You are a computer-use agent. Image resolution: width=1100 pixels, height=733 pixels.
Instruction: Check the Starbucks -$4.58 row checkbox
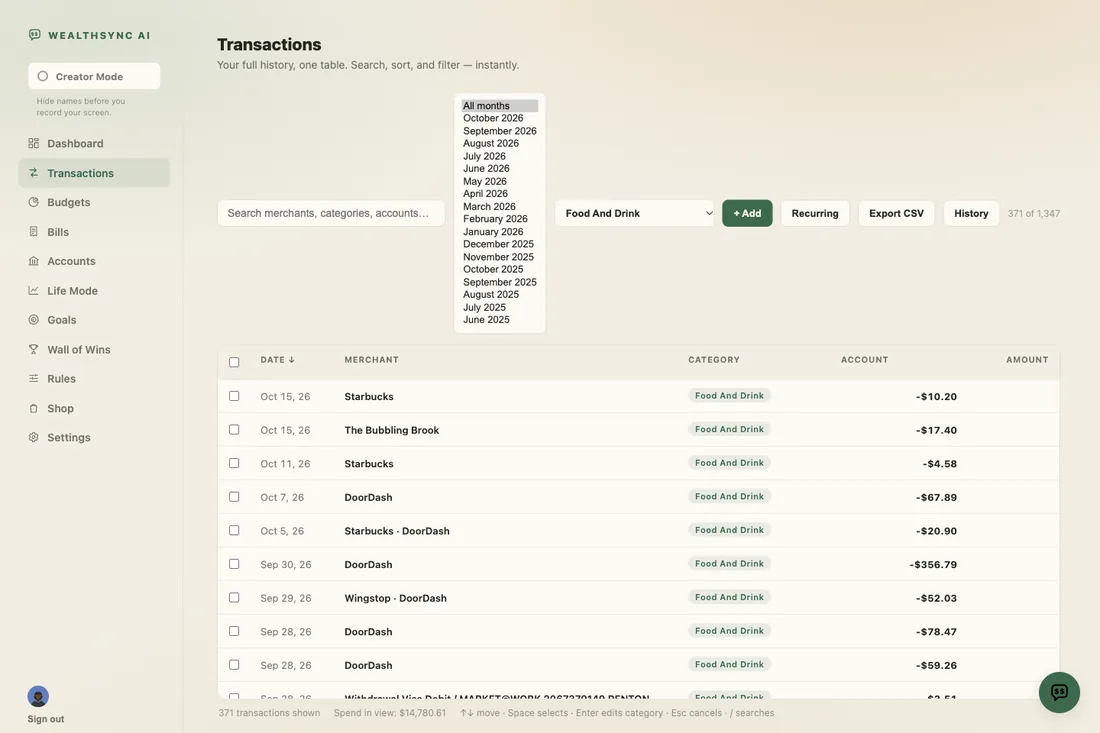(x=234, y=463)
